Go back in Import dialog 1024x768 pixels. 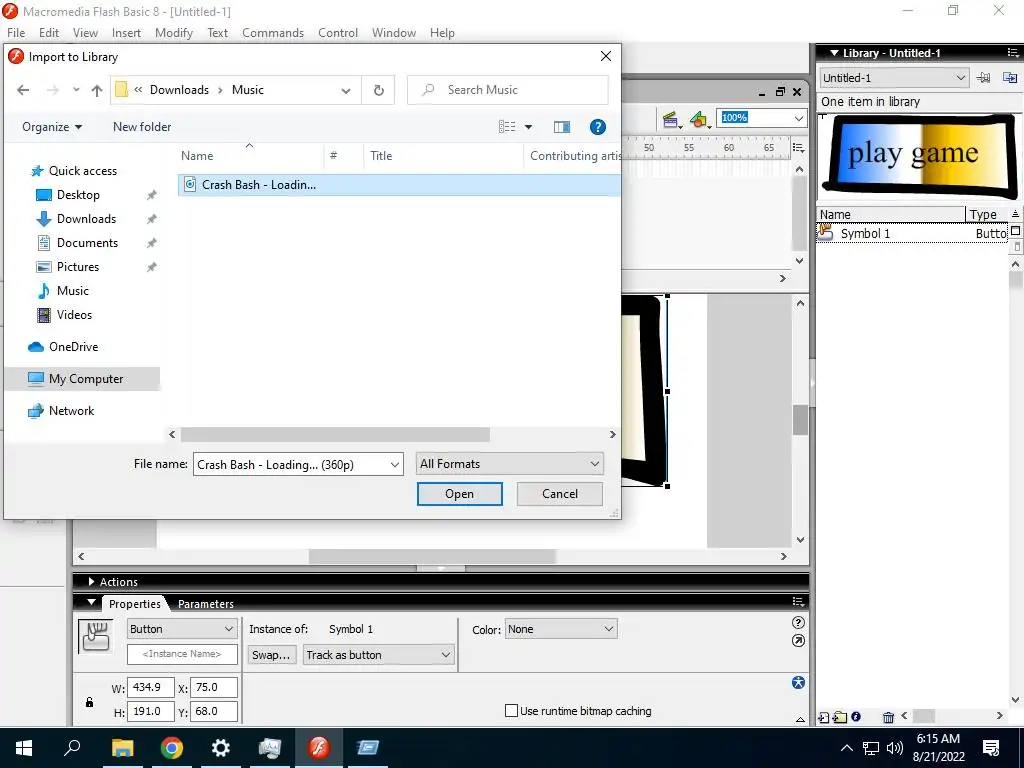(23, 90)
